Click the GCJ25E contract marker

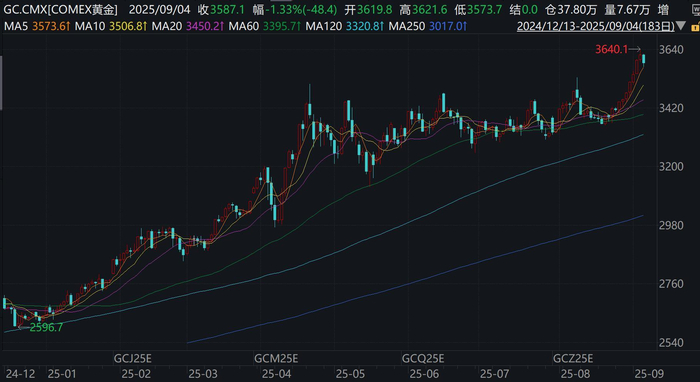[133, 358]
